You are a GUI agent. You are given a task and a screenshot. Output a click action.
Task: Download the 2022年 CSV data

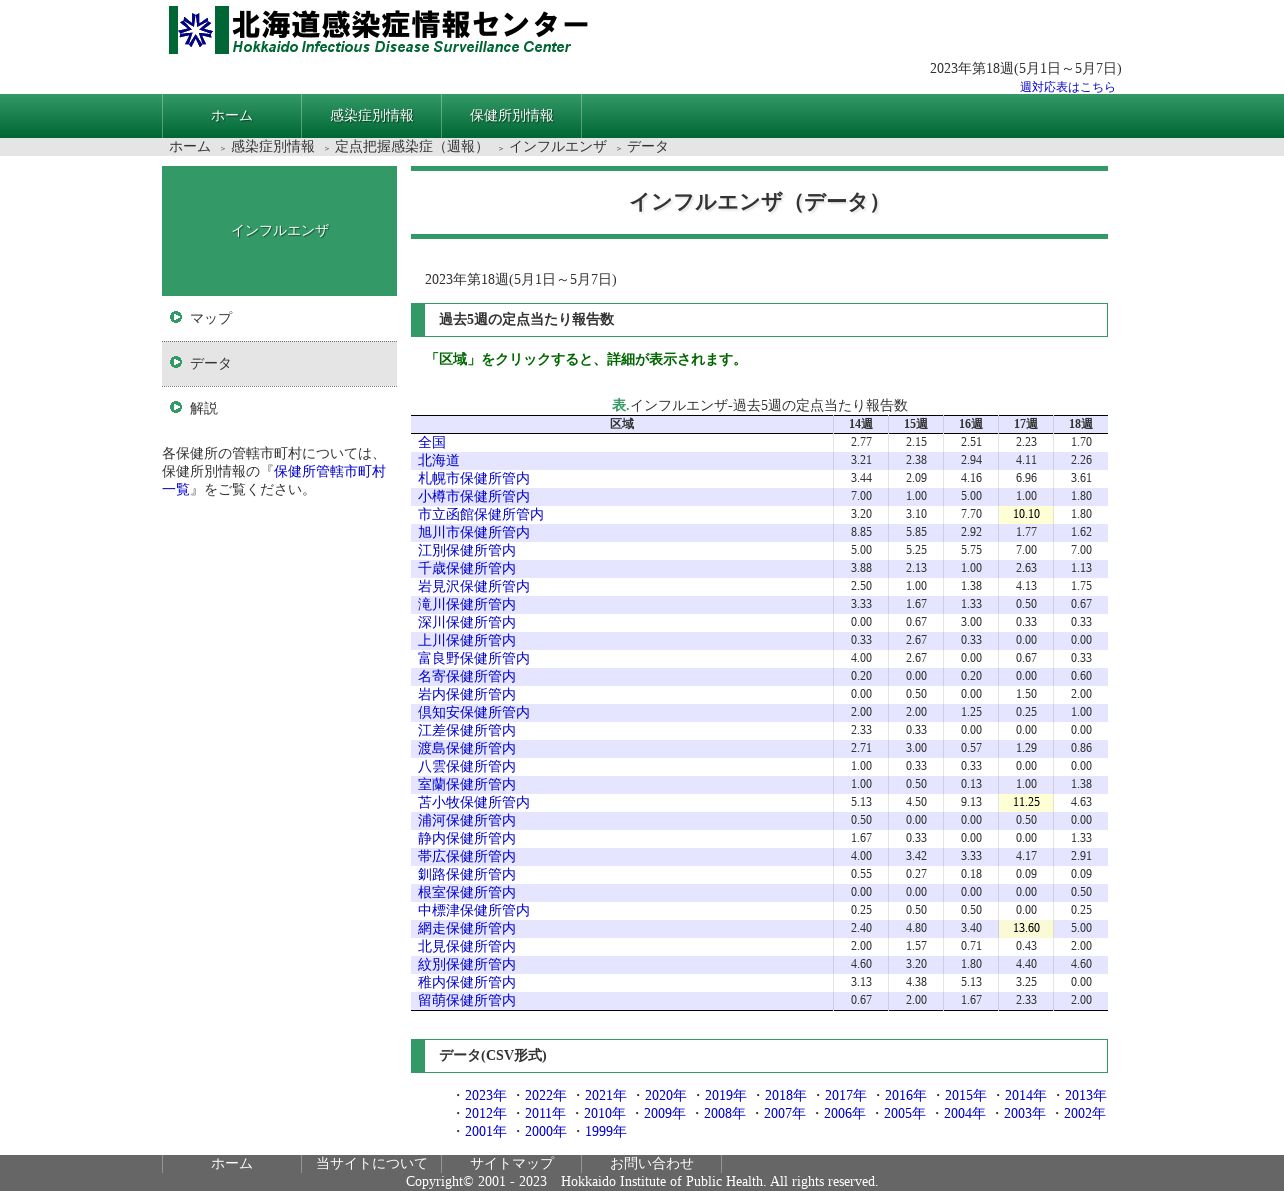click(x=546, y=1095)
